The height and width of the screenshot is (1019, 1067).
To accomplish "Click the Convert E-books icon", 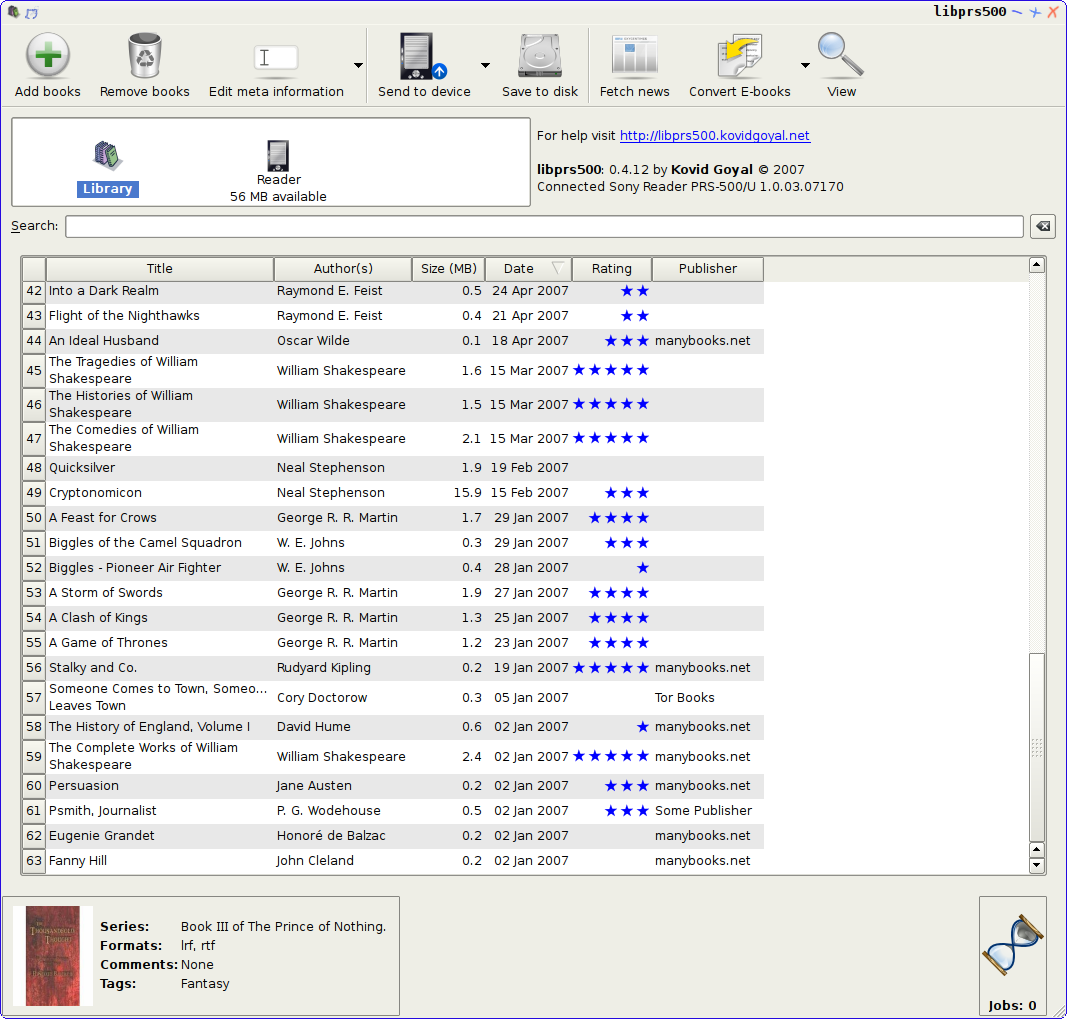I will (x=740, y=56).
